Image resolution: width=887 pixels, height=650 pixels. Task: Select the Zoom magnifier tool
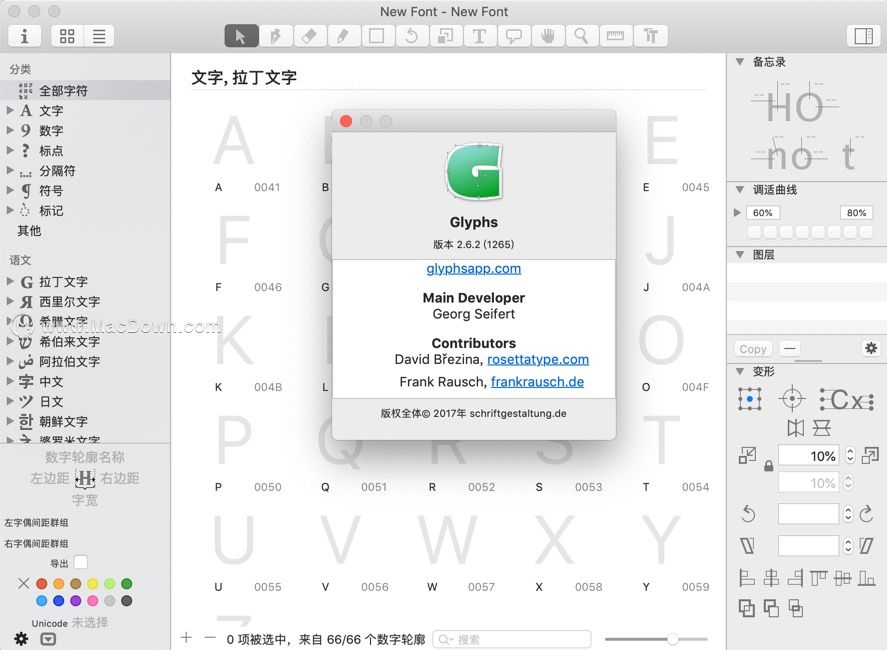[582, 36]
